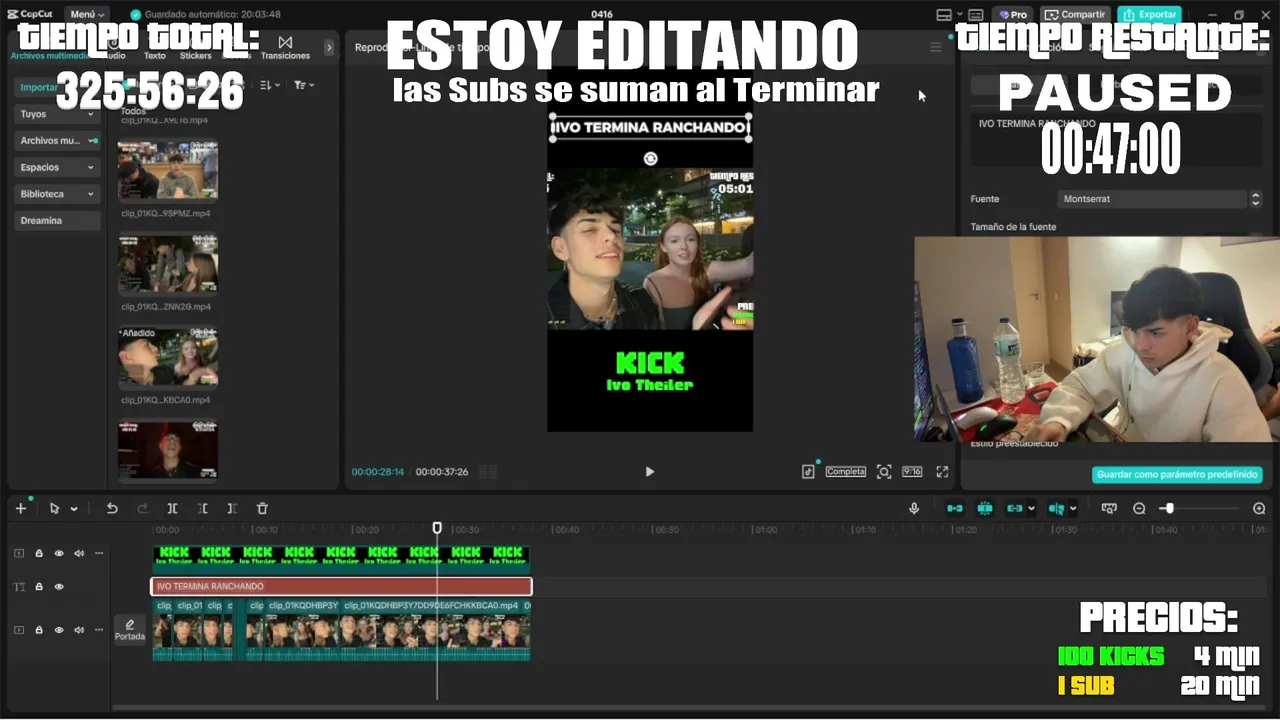
Task: Expand the preview axis dropdown arrow
Action: (1073, 509)
